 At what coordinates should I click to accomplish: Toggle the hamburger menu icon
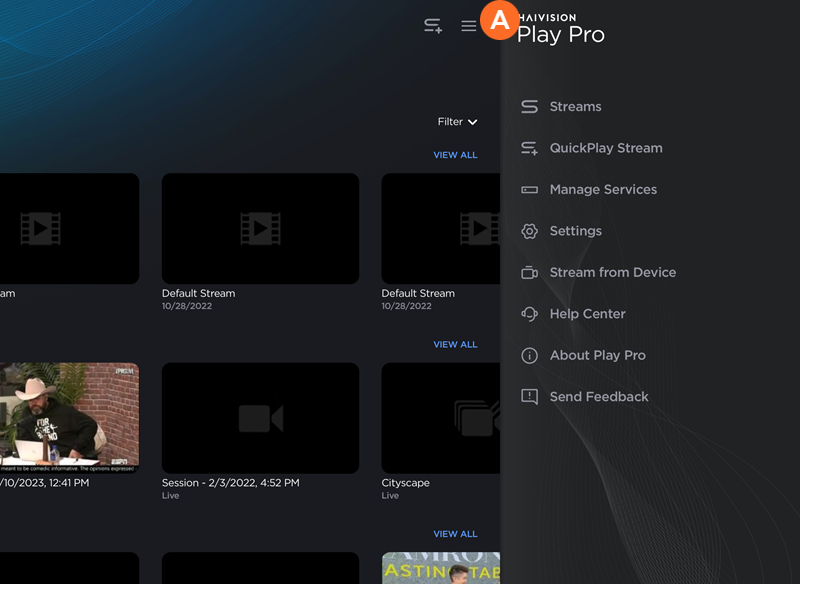[468, 26]
